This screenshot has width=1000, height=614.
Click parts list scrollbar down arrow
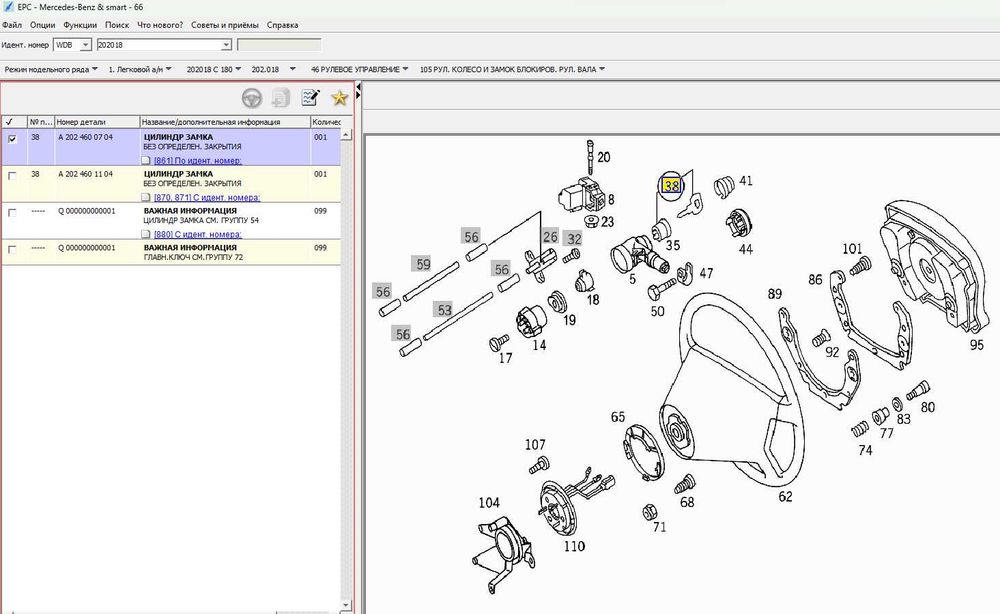(346, 604)
